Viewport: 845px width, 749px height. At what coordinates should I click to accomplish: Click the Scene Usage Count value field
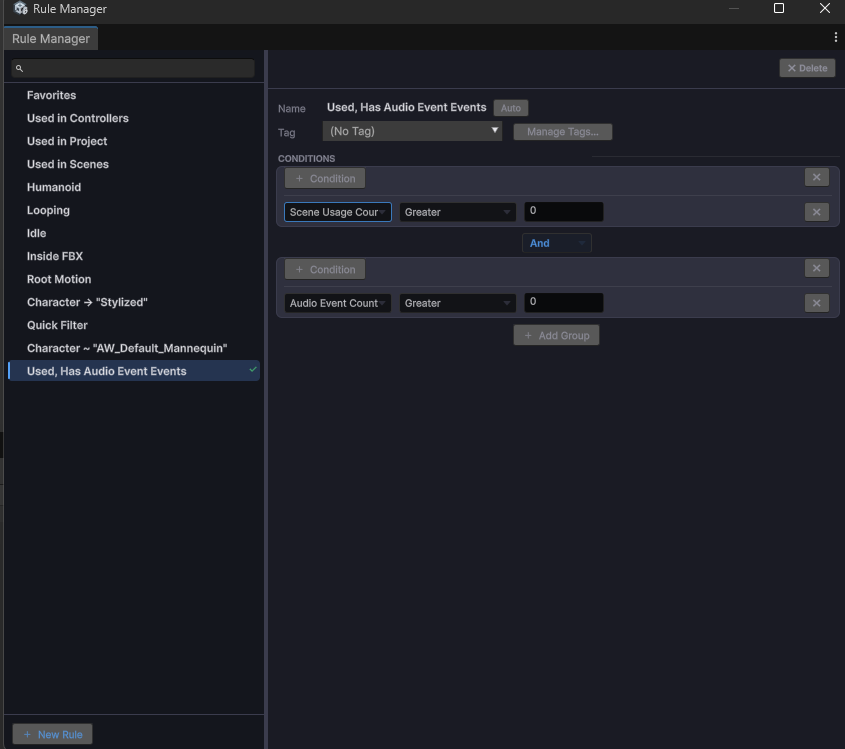[564, 211]
